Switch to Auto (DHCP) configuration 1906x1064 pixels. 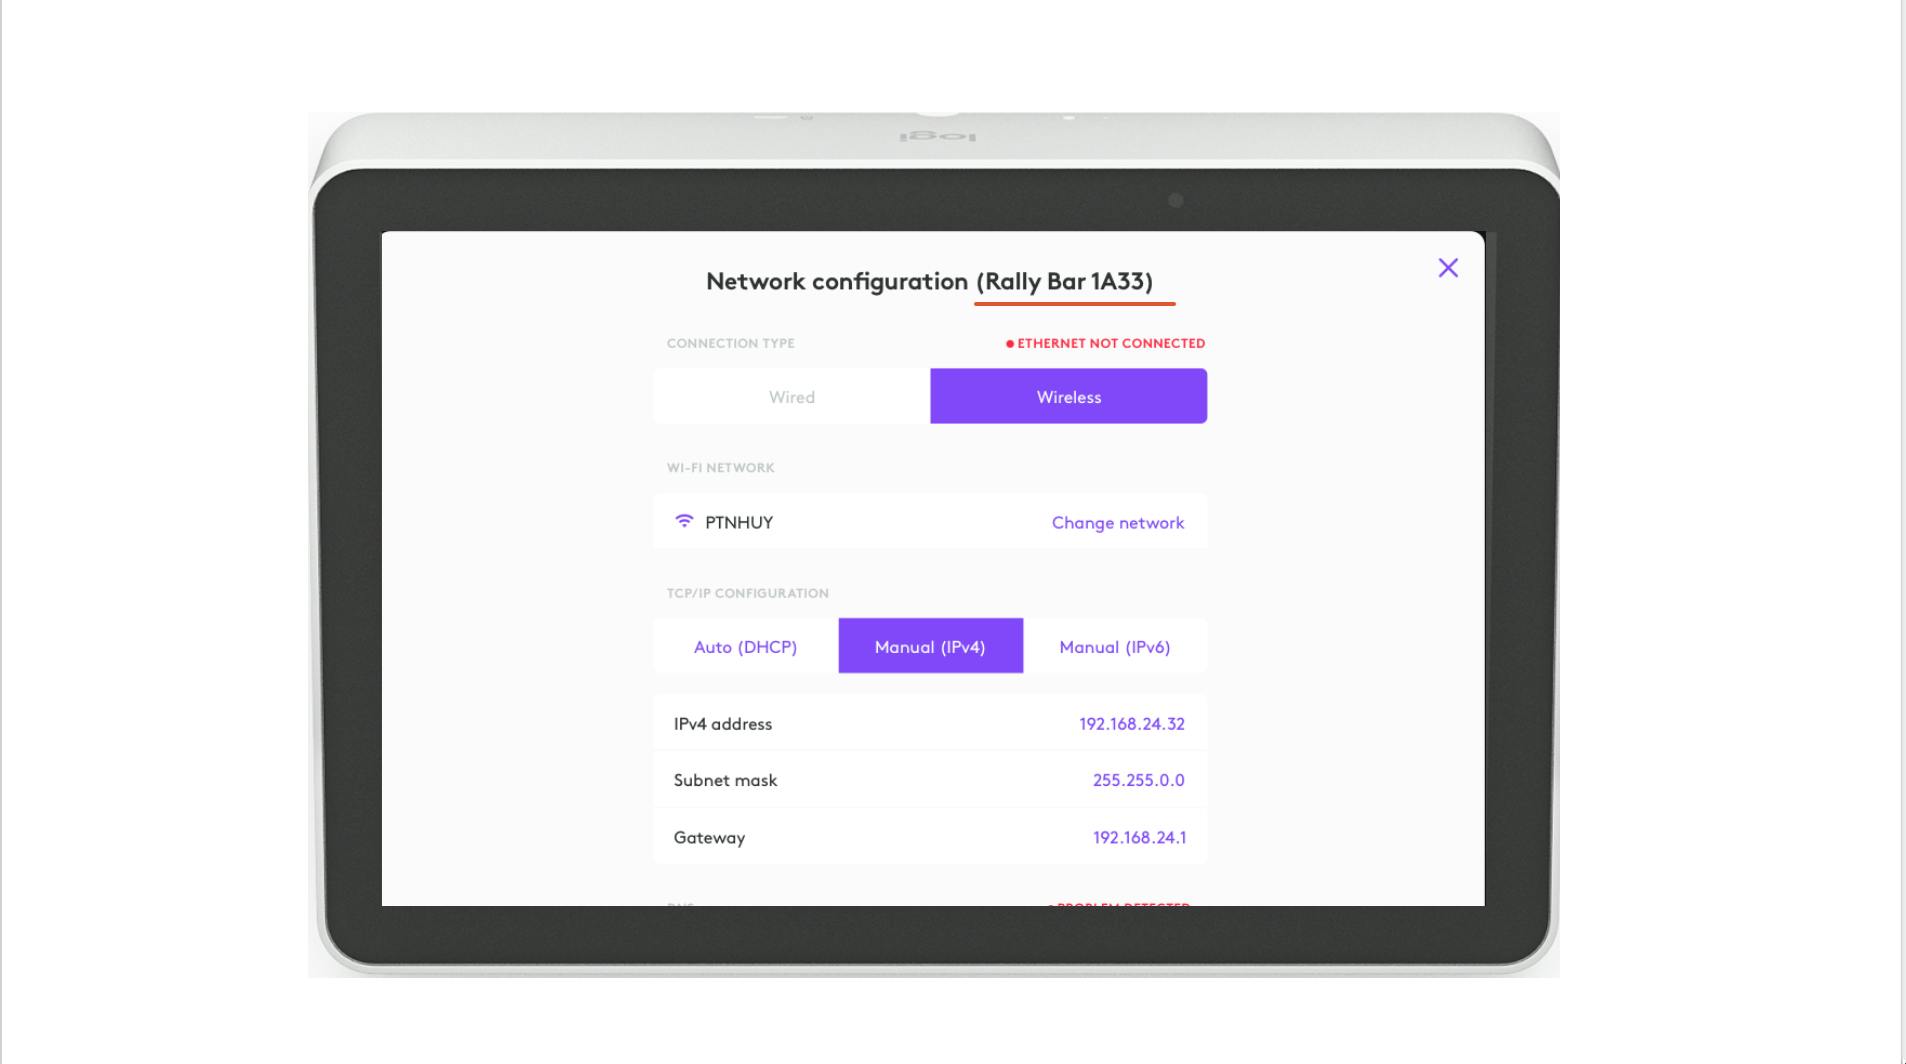point(745,646)
